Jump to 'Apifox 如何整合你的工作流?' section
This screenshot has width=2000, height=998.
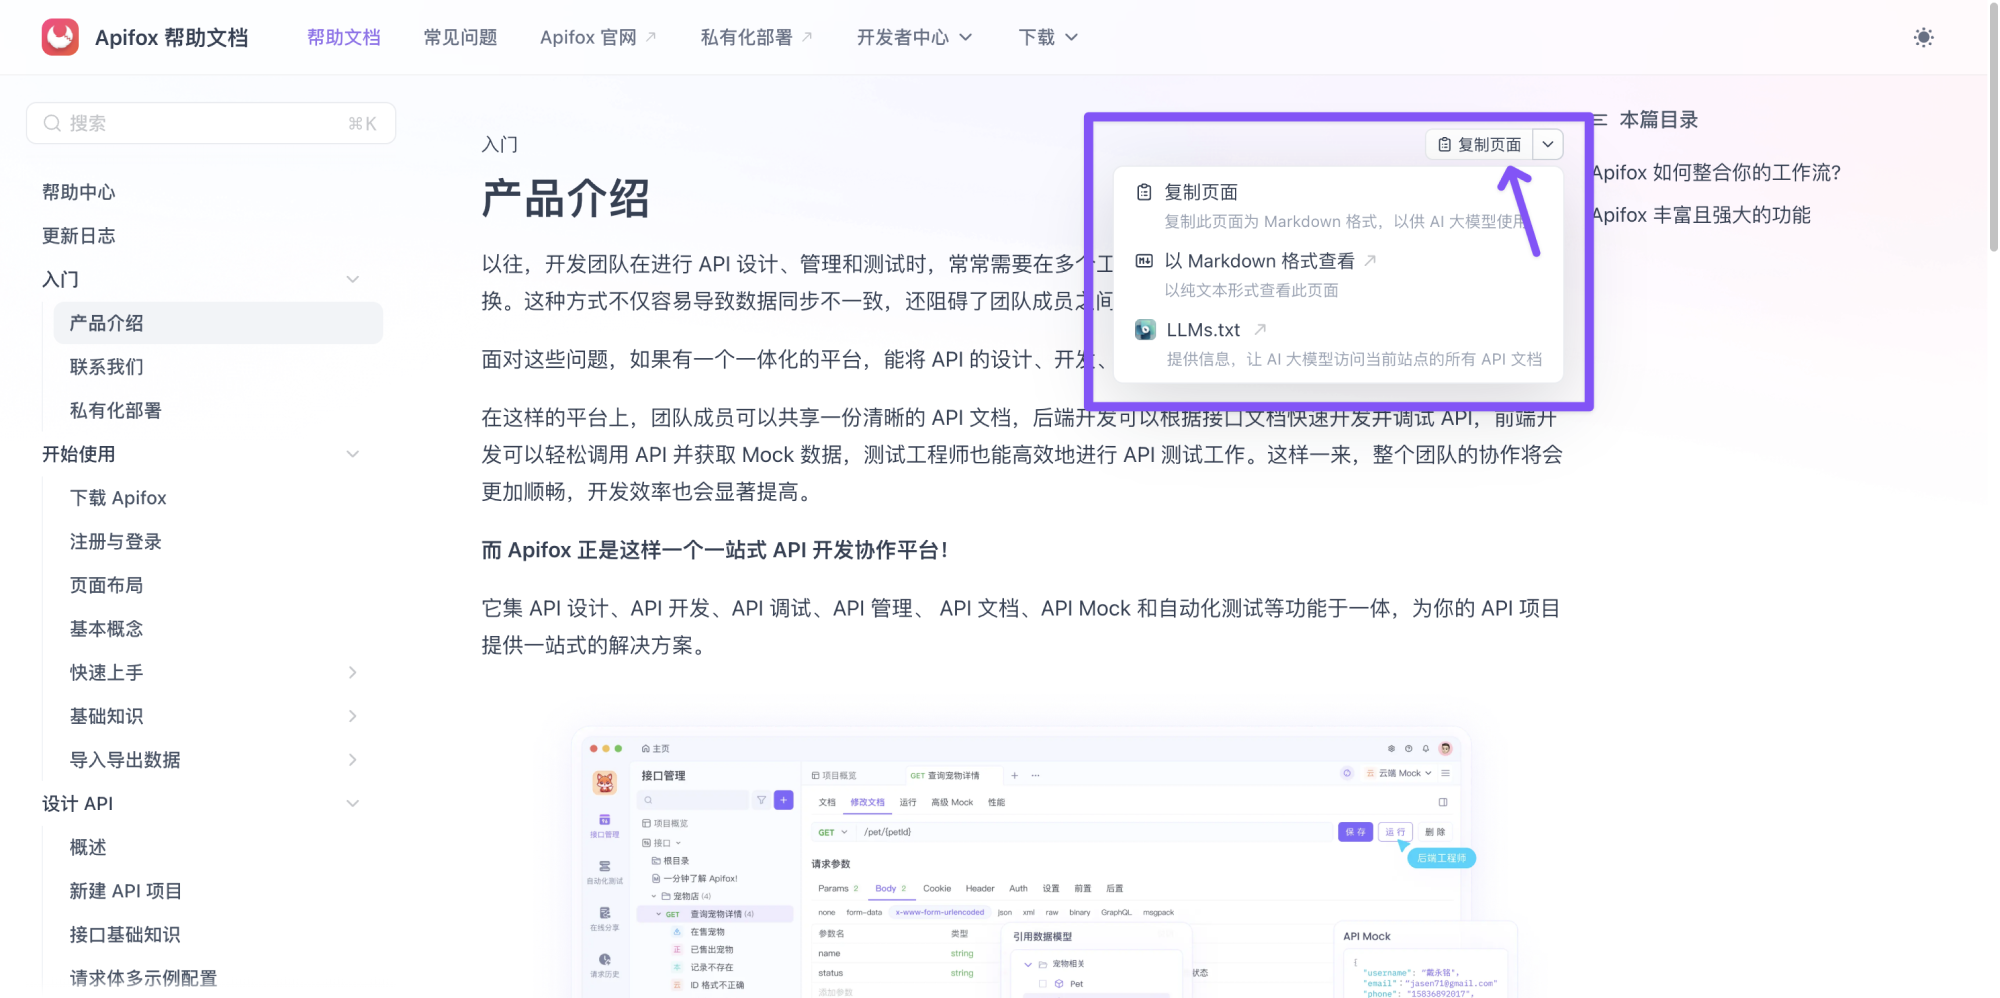pos(1716,172)
